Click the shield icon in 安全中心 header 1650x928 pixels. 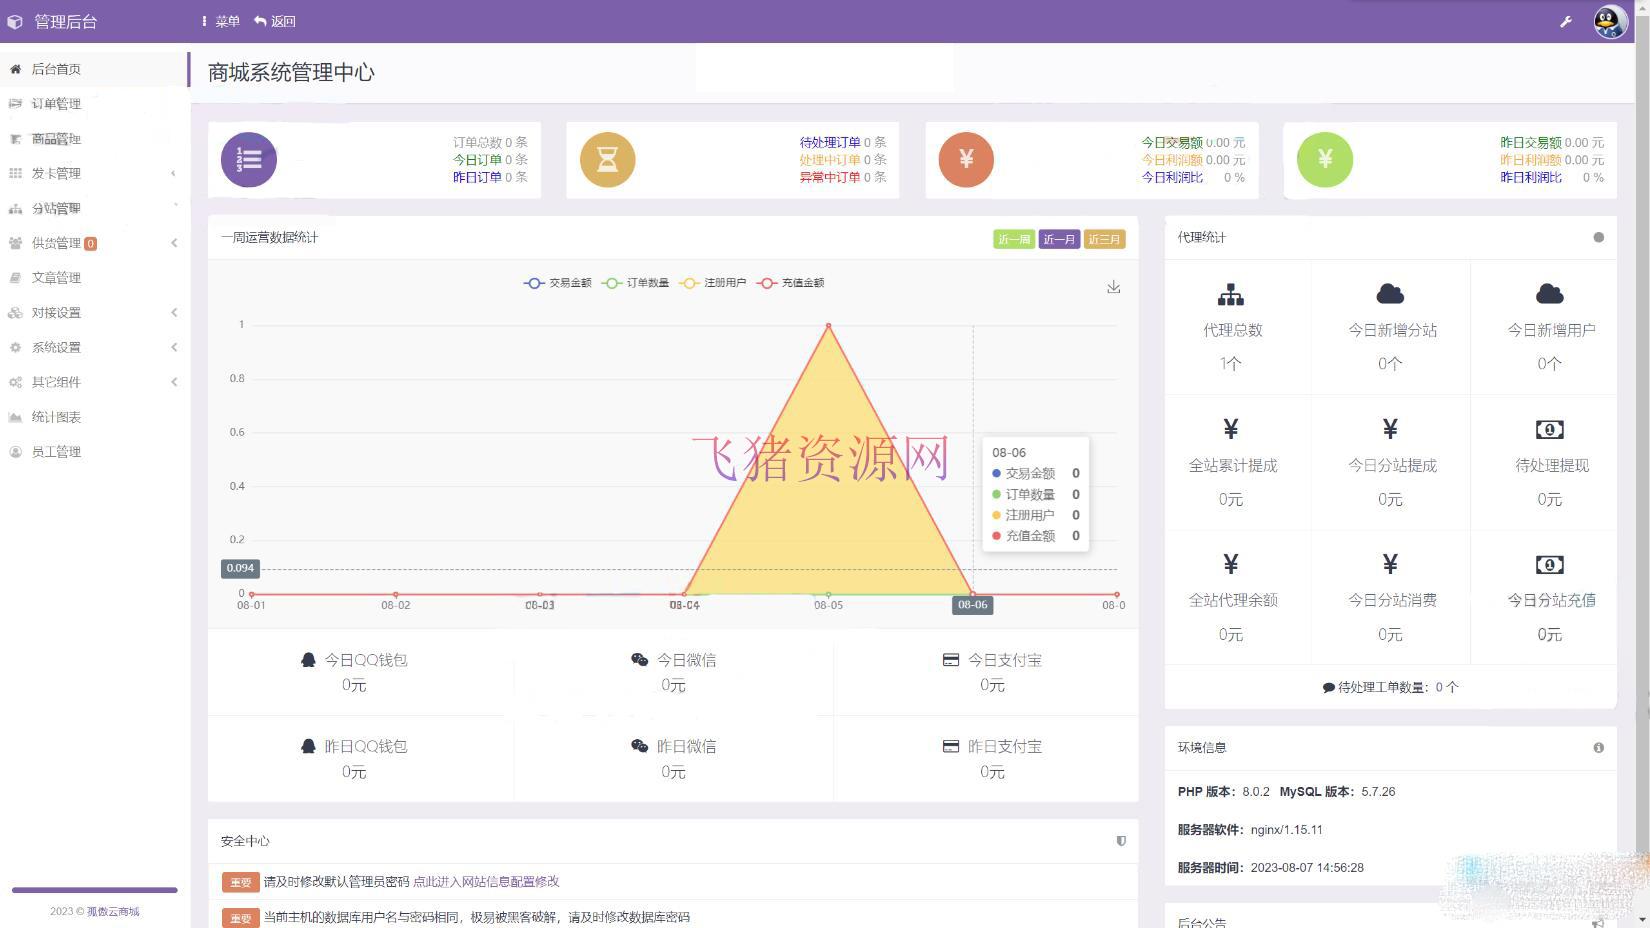(1121, 841)
